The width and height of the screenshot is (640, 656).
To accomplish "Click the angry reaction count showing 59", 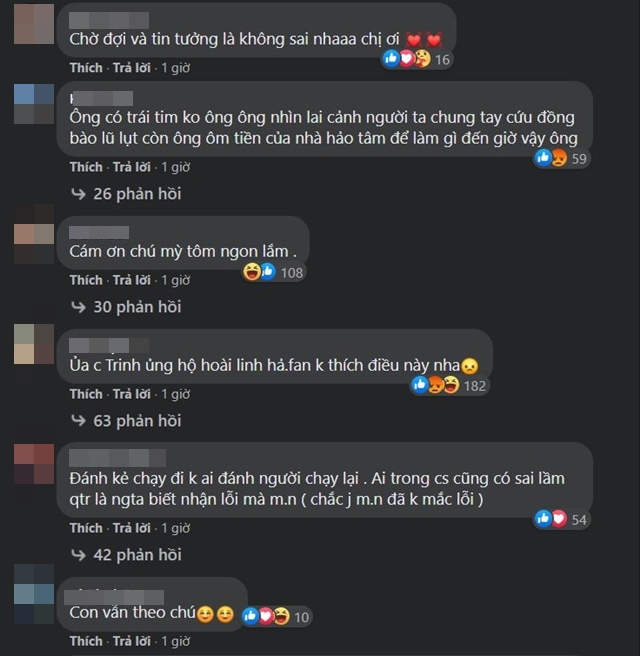I will point(562,159).
